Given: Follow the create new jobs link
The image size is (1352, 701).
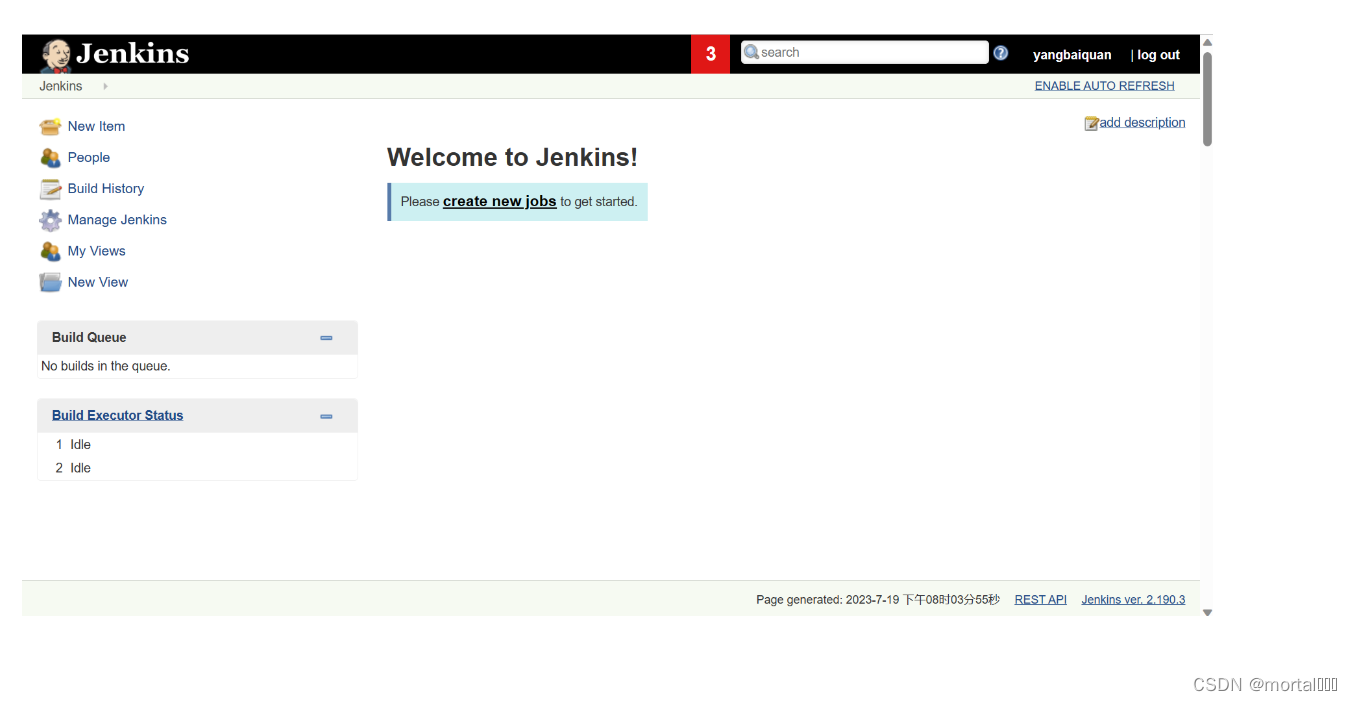Looking at the screenshot, I should pos(499,201).
